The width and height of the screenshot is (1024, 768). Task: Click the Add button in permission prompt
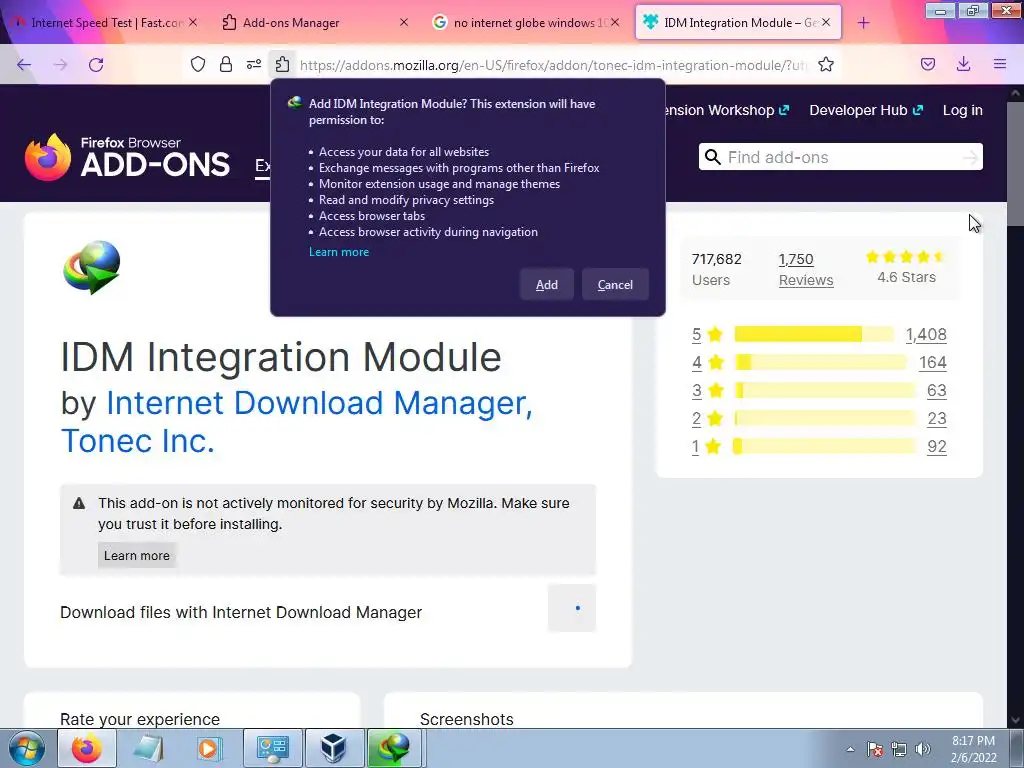click(x=547, y=285)
